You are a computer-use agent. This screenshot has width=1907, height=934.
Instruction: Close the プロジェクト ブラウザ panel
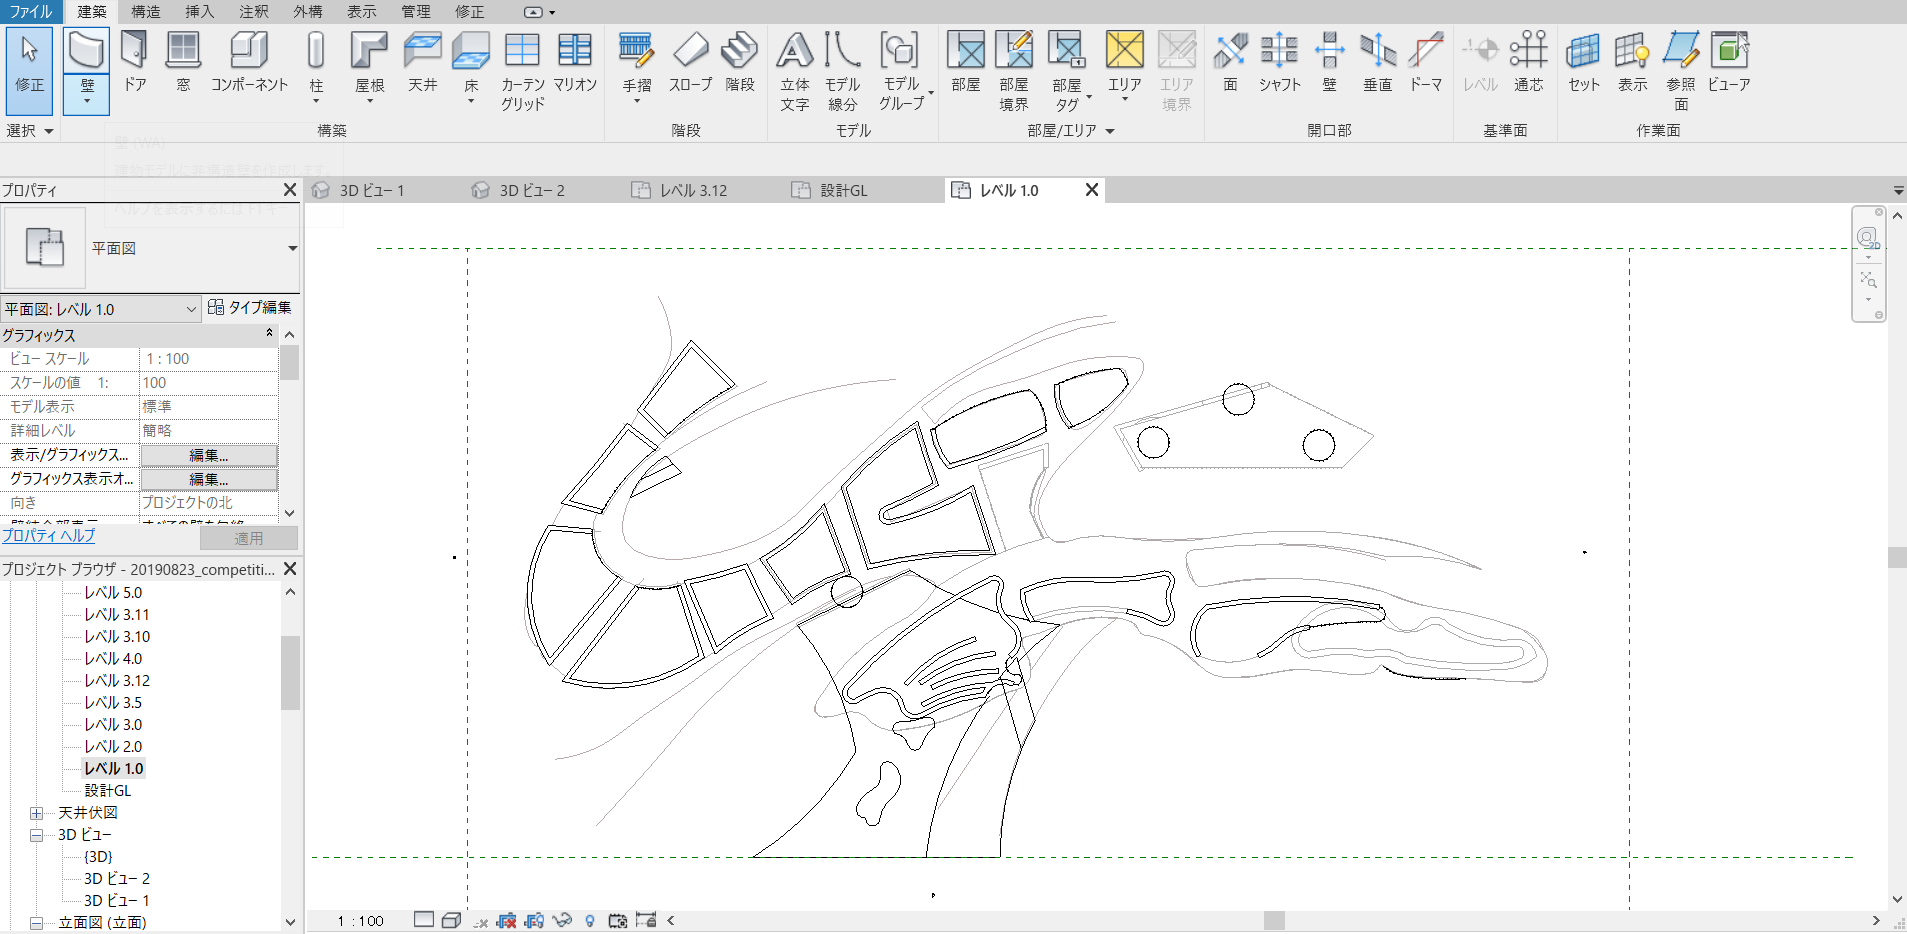(x=290, y=569)
